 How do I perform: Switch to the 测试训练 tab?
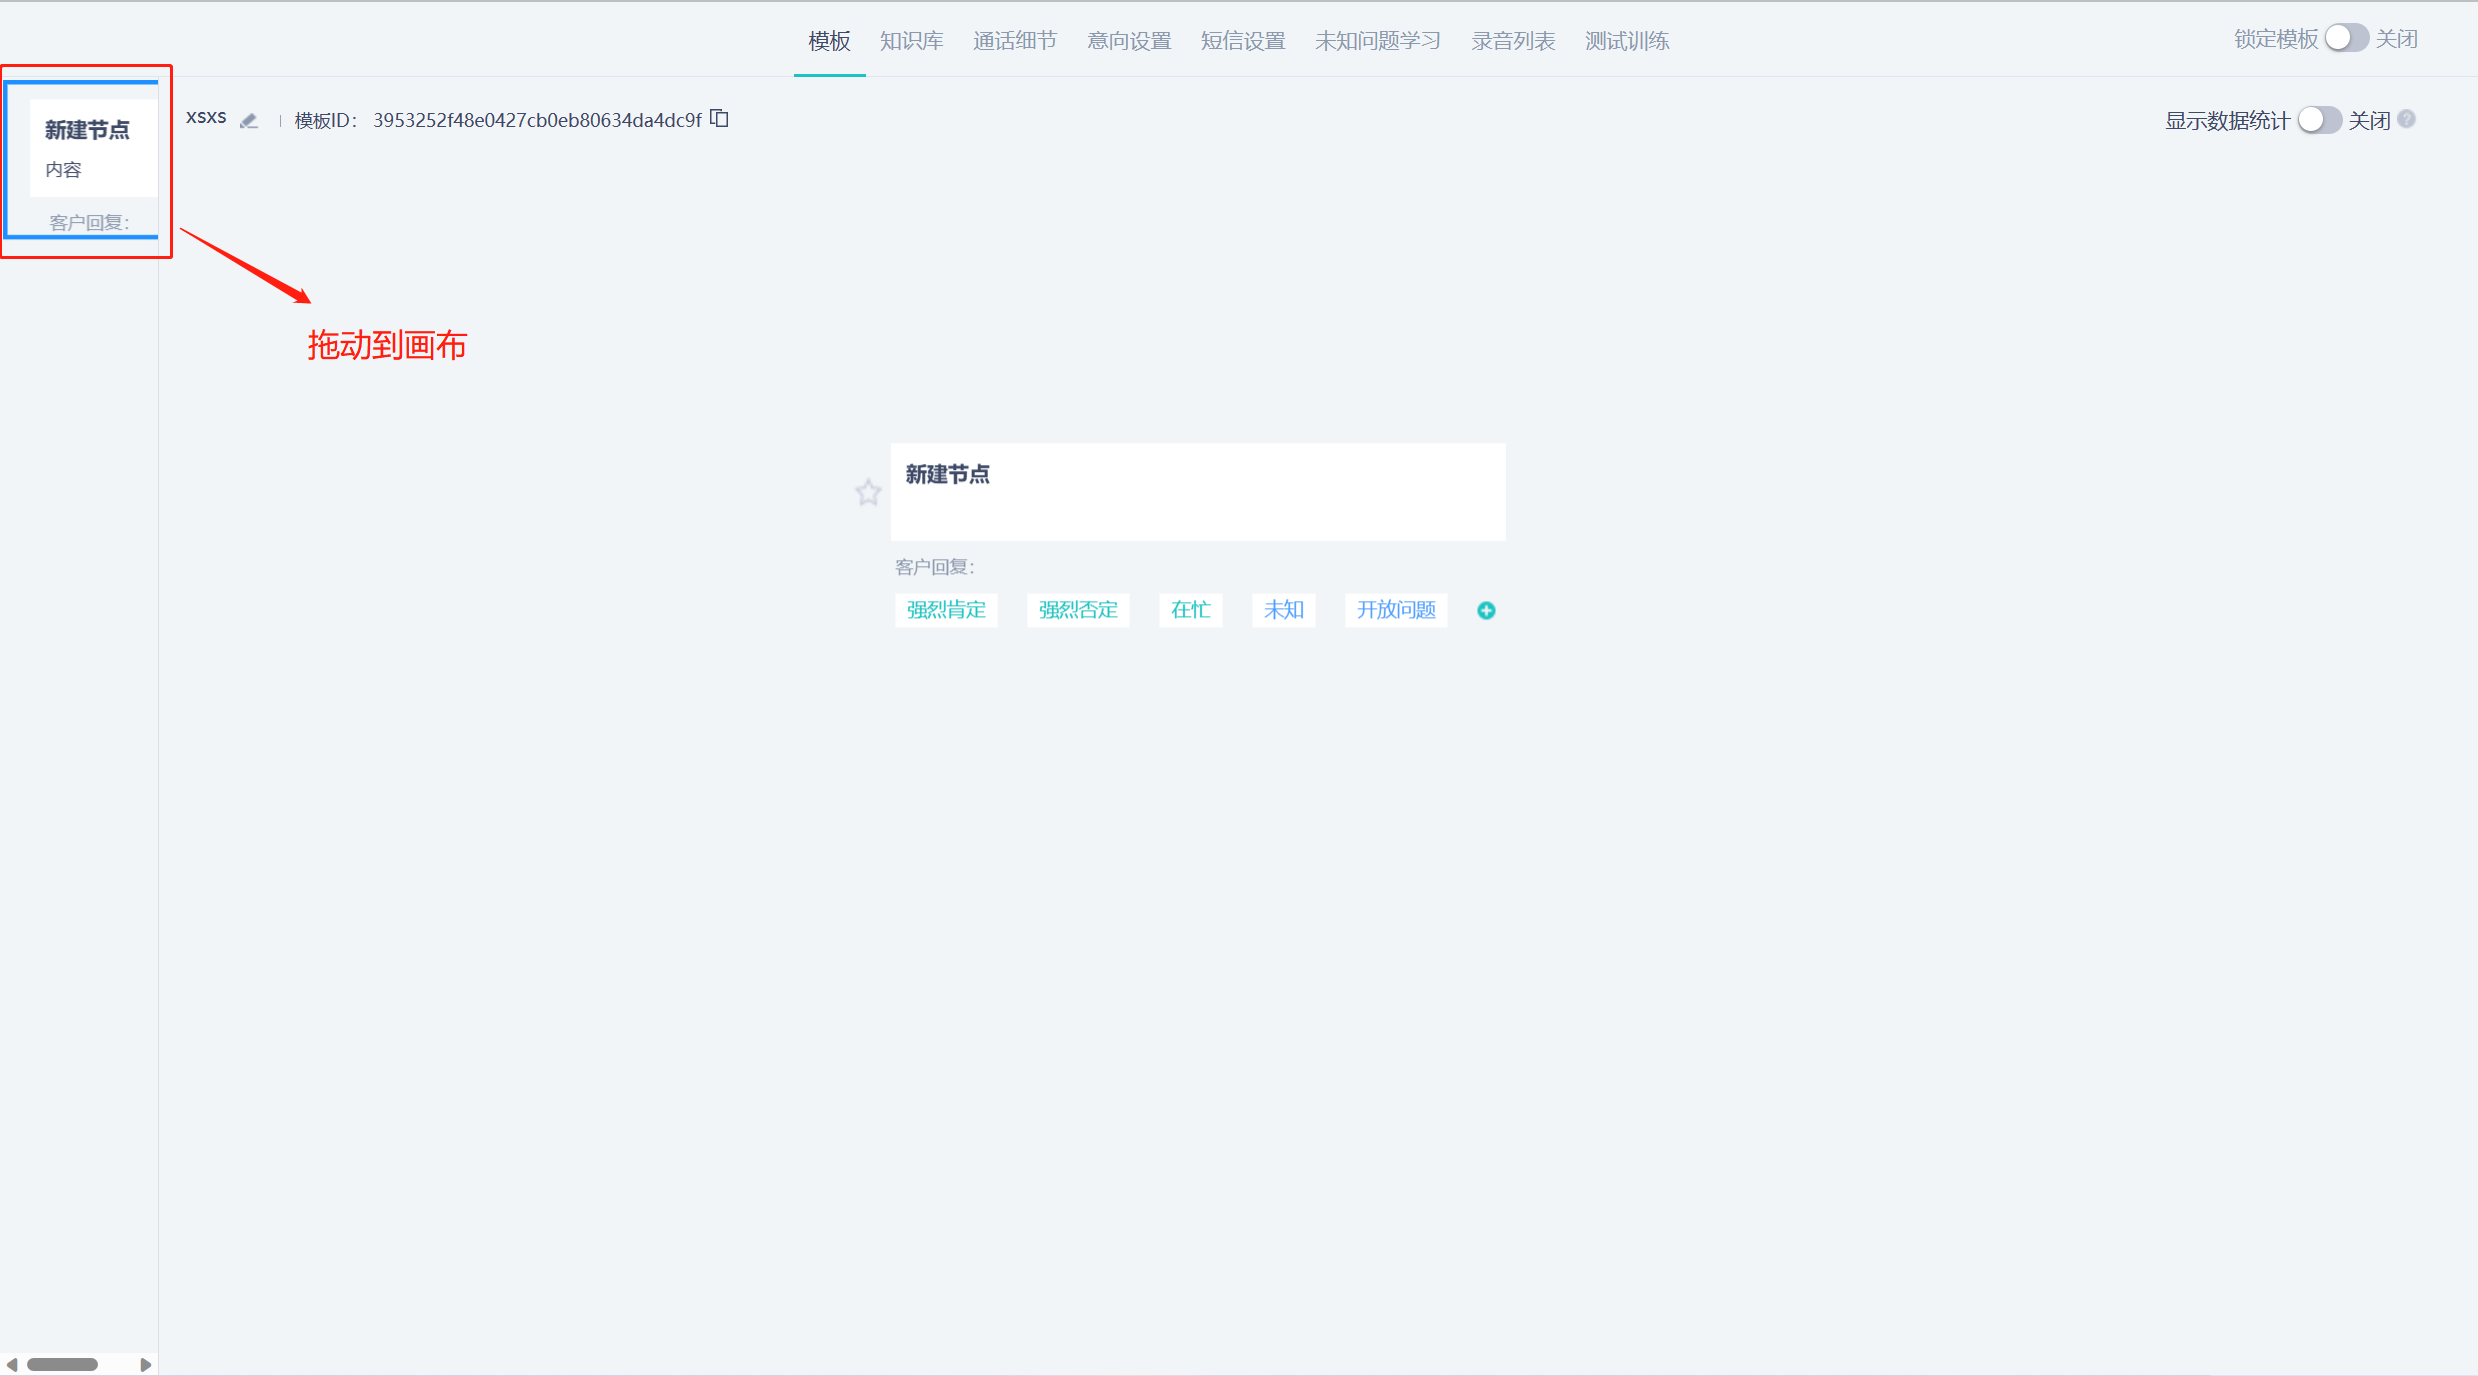[1627, 41]
